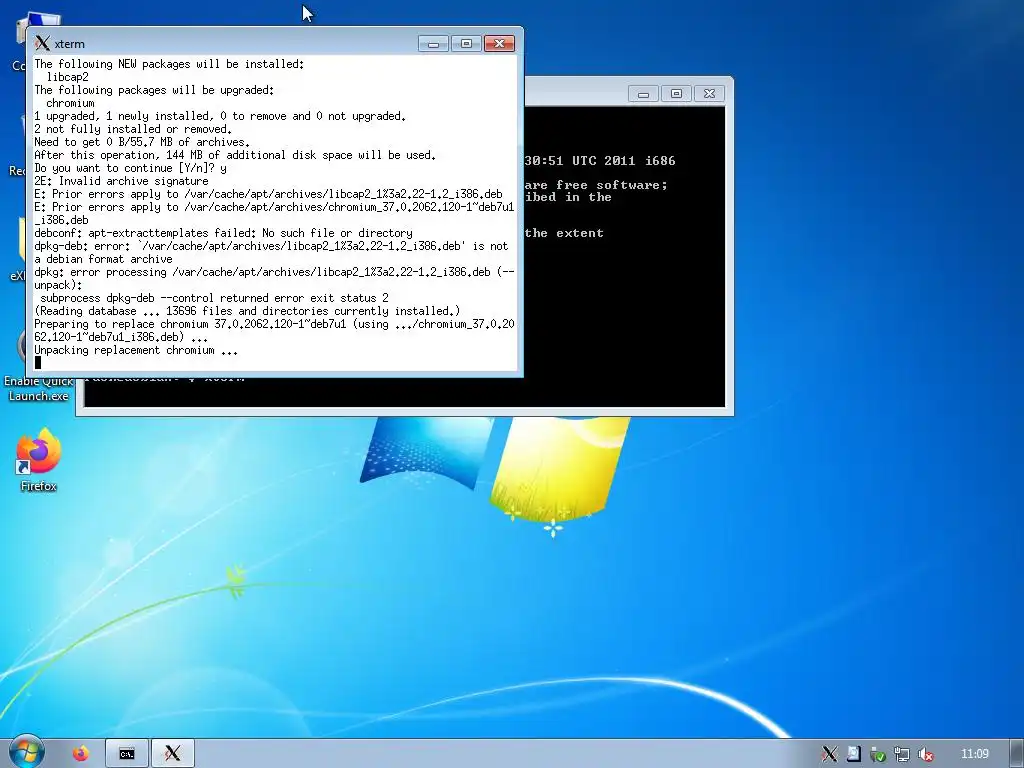Open the Firefox desktop shortcut
This screenshot has height=768, width=1024.
tap(39, 460)
